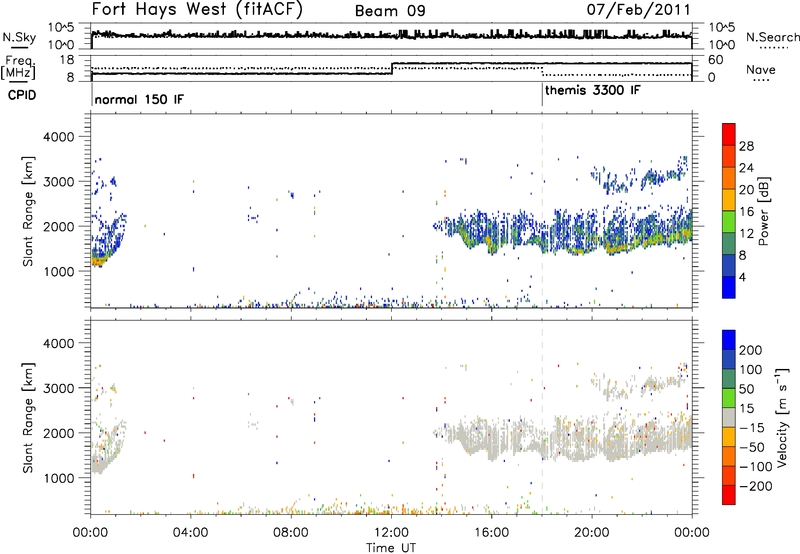Click the dashed 18:00 marker in the velocity panel

[x=542, y=416]
